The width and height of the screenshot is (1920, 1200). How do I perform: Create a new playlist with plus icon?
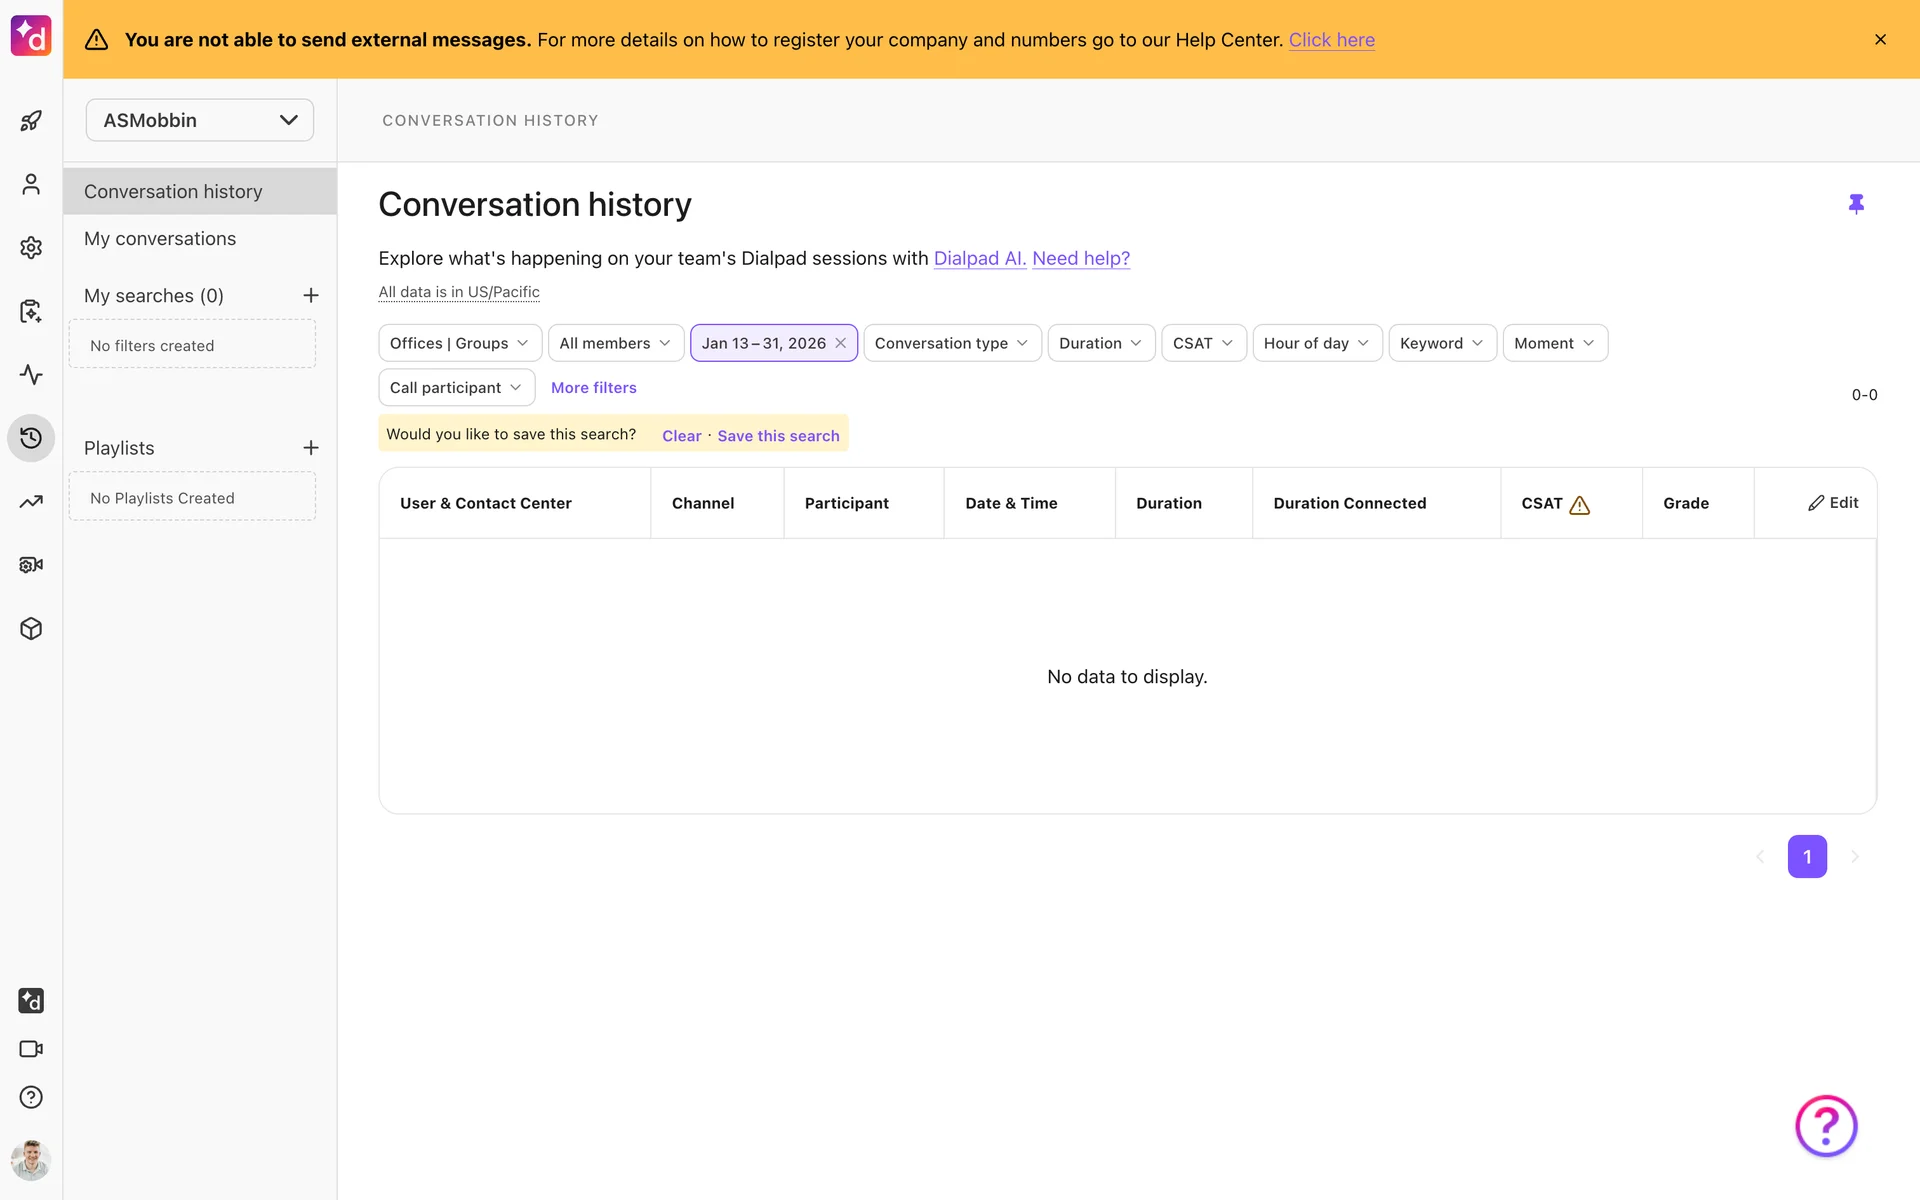pos(311,448)
